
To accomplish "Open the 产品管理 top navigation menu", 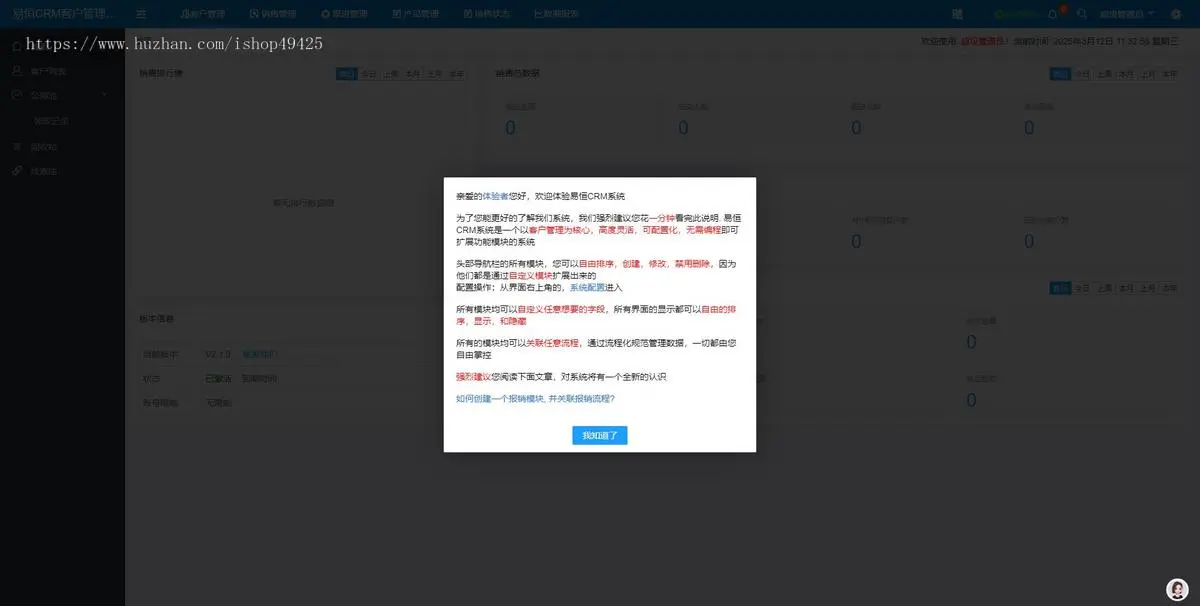I will click(x=416, y=14).
